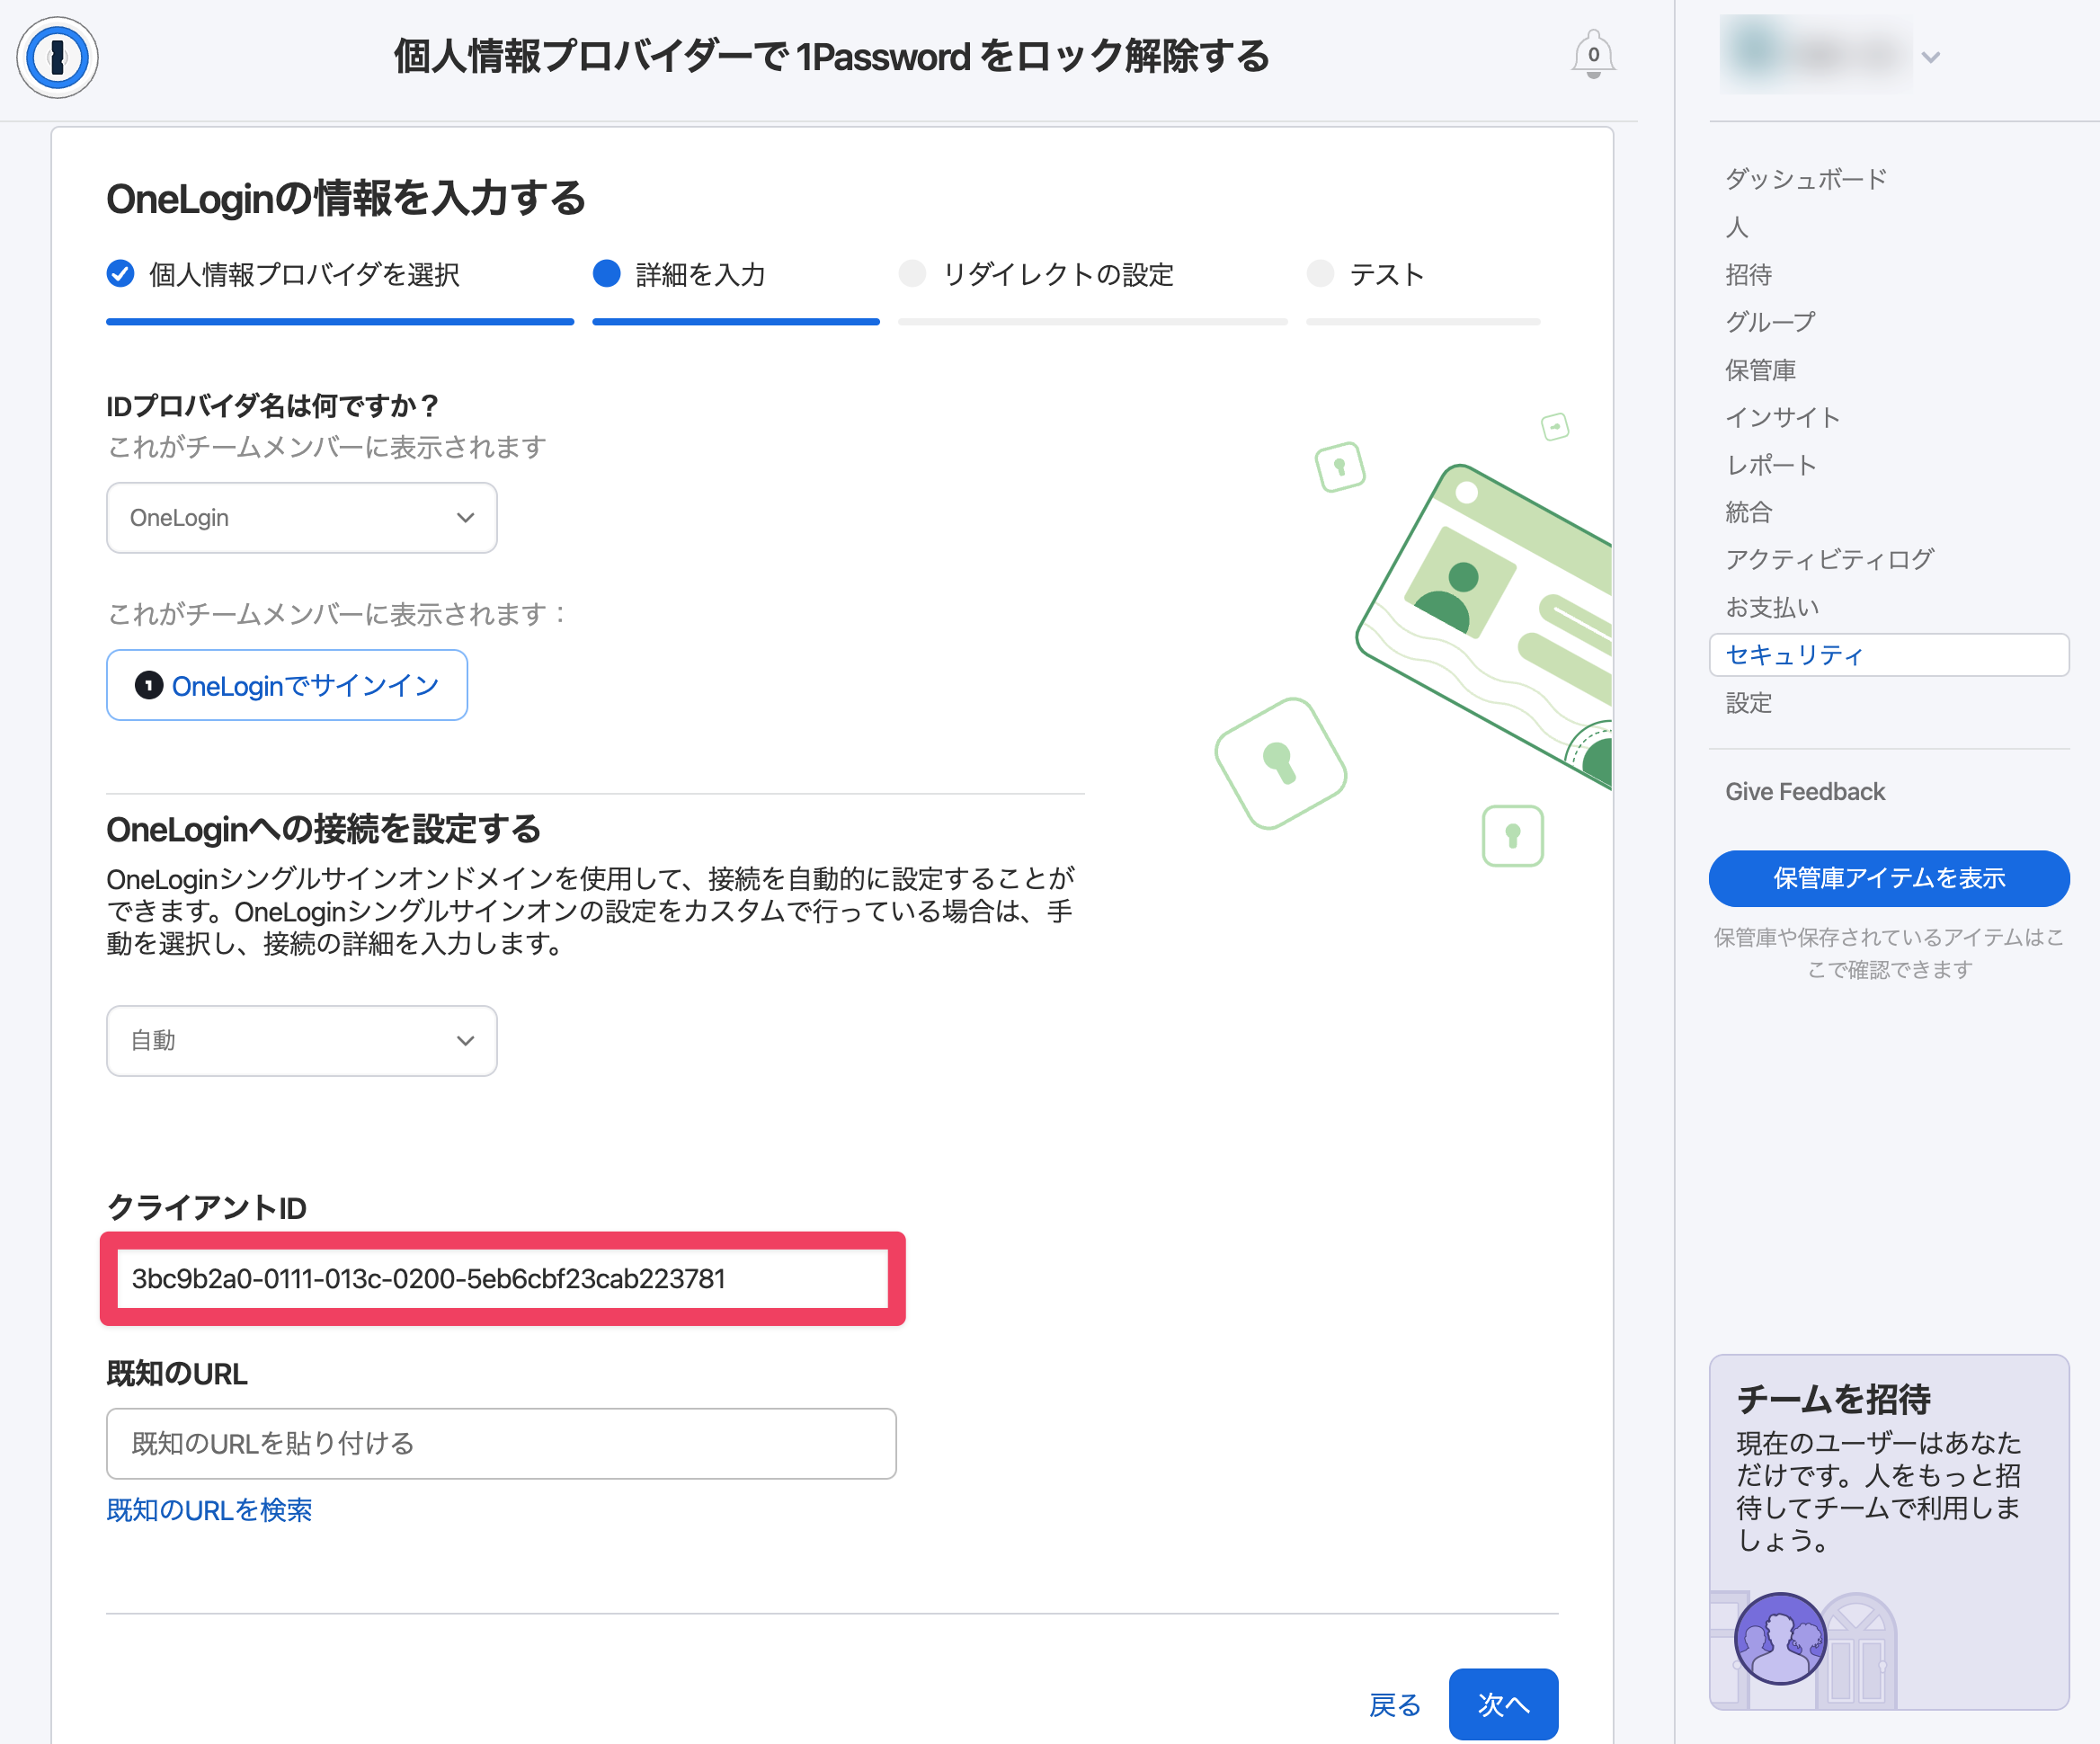Screen dimensions: 2100x1744
Task: Click the チームを招待 card heading
Action: click(1833, 1399)
